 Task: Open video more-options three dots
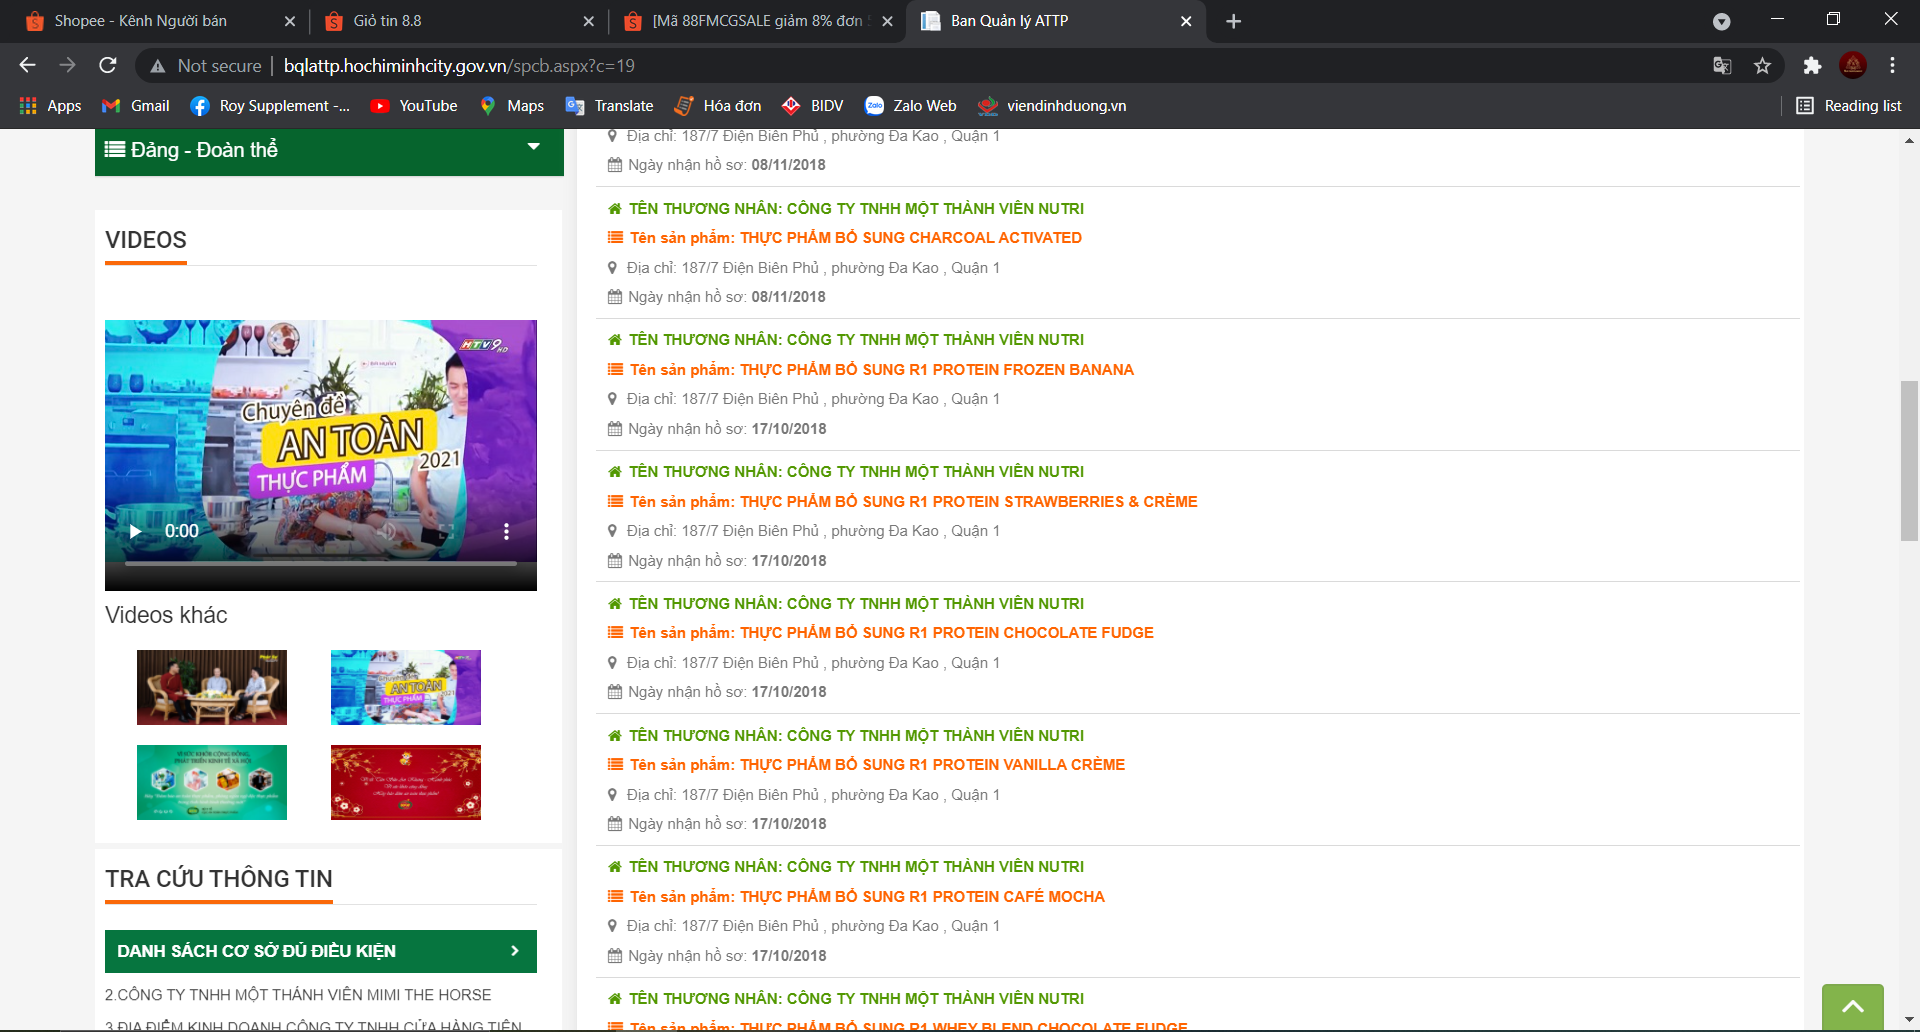(x=506, y=531)
